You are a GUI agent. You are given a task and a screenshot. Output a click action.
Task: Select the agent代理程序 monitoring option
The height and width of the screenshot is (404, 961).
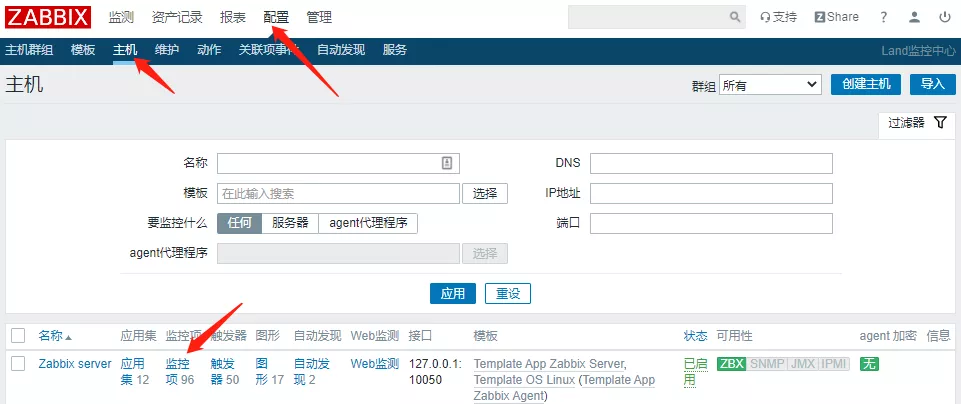(368, 223)
